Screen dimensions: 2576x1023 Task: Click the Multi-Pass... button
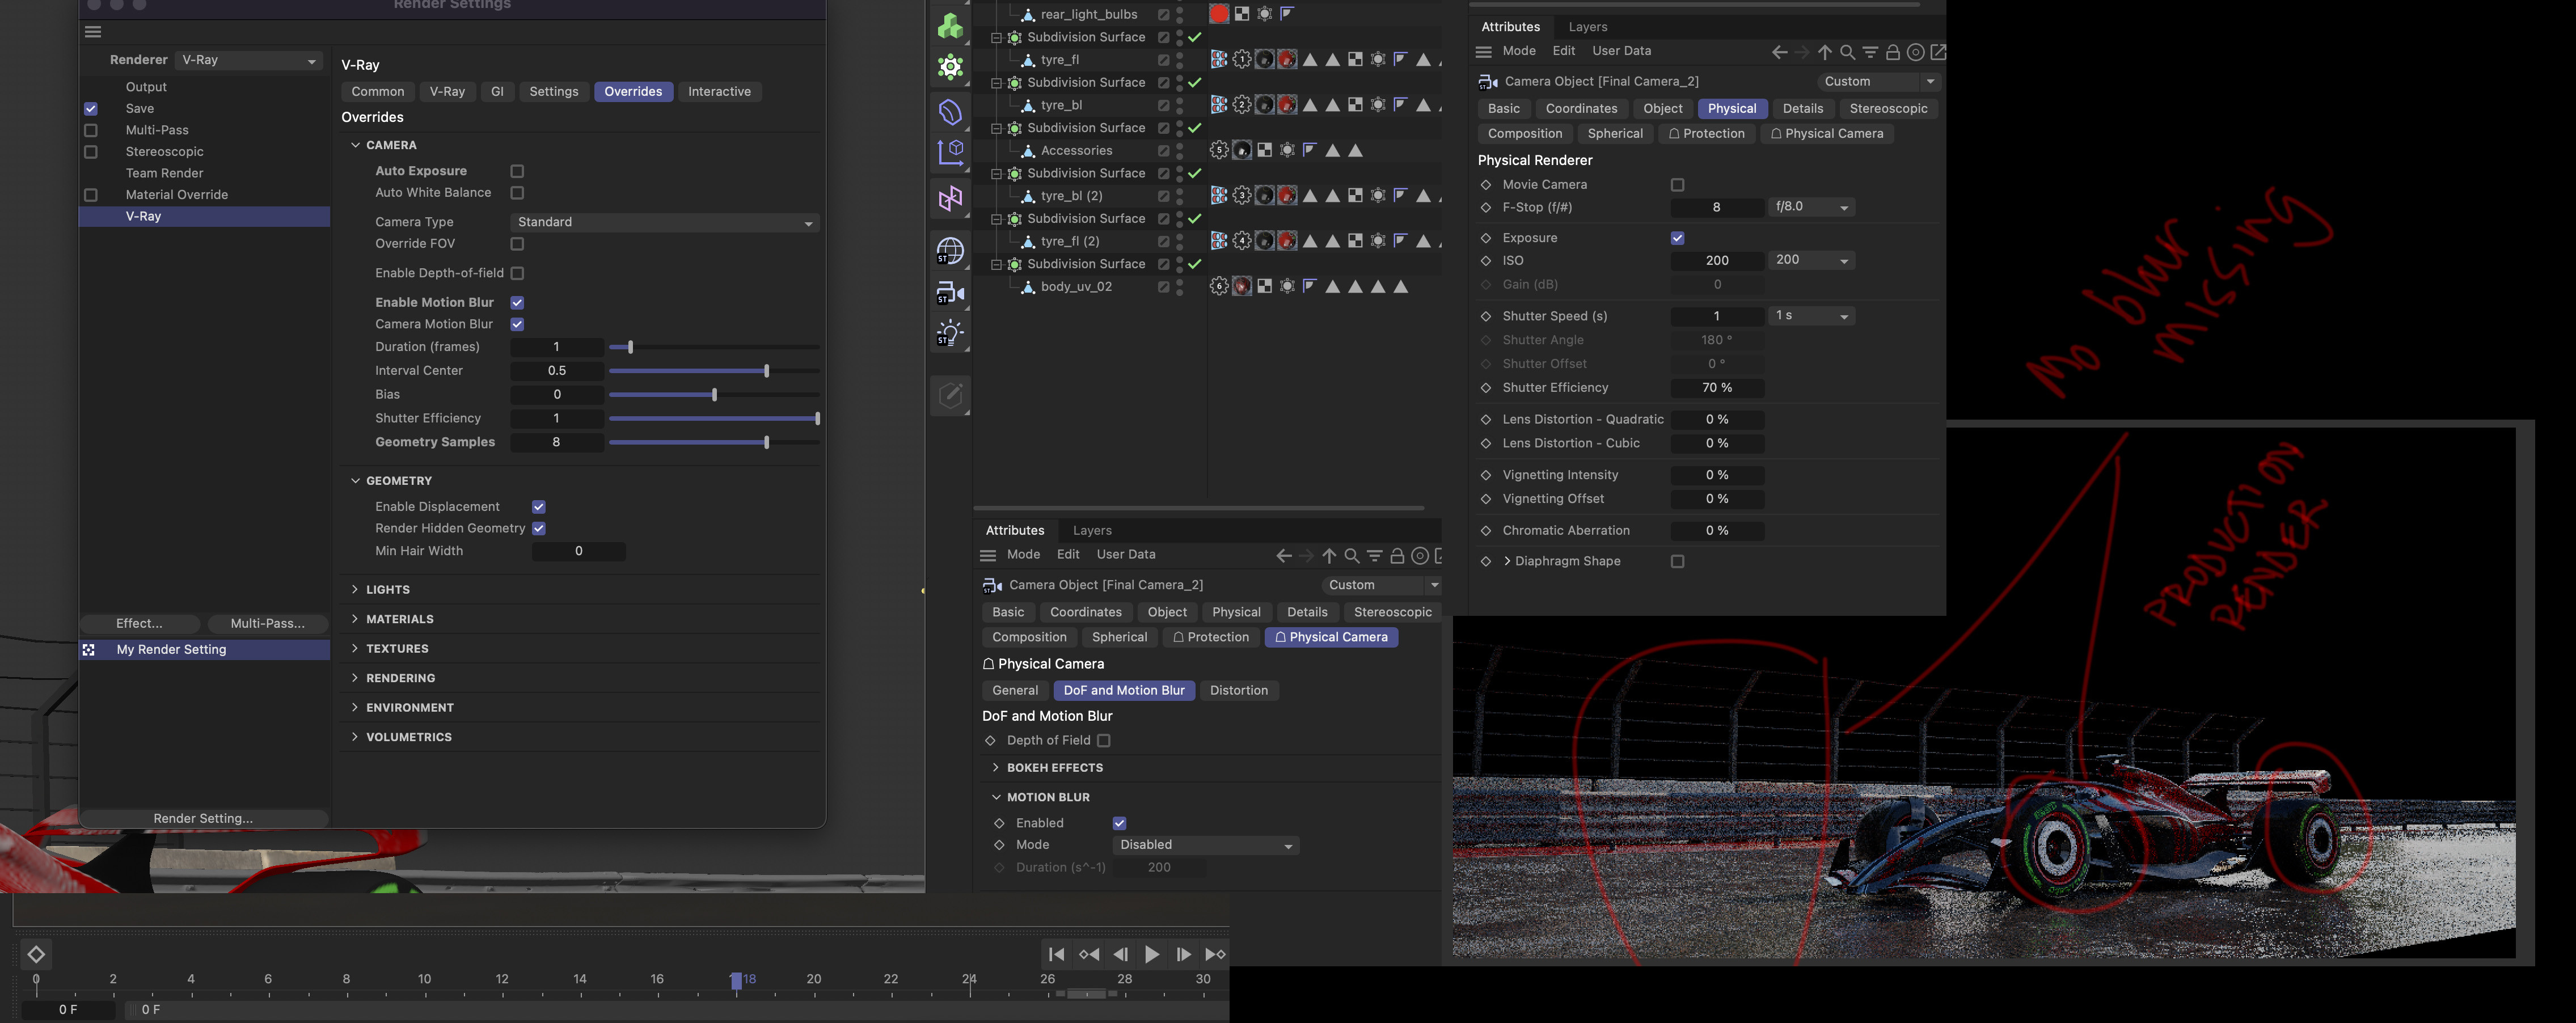267,623
